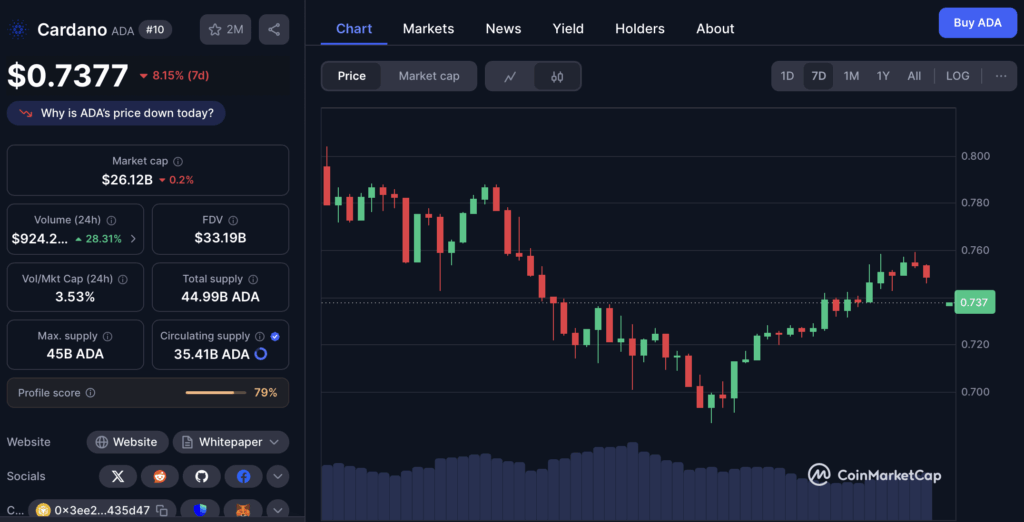Switch to the Yield tab
The height and width of the screenshot is (522, 1024).
pos(568,29)
